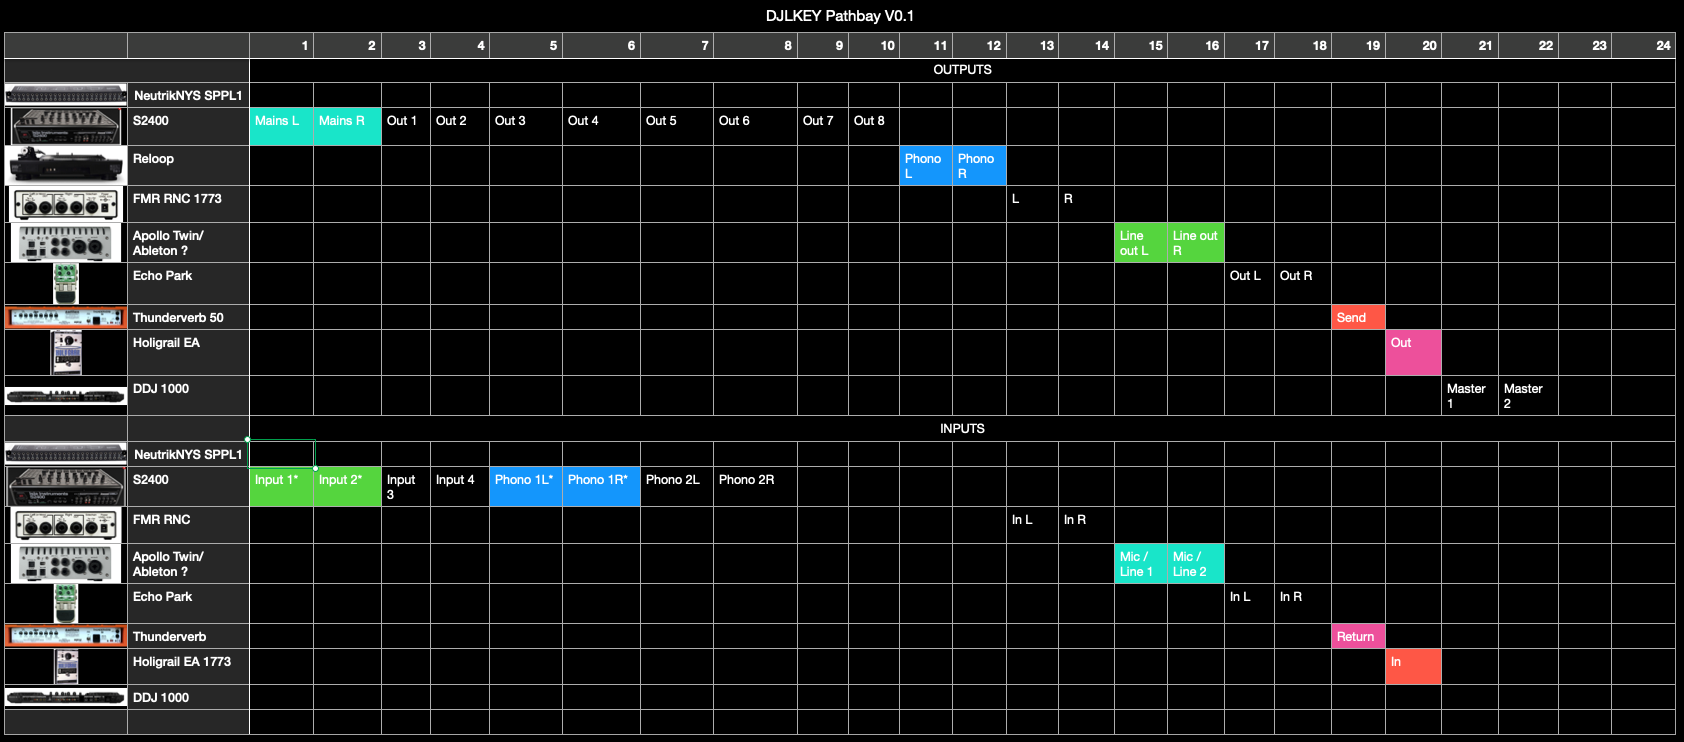Select the Phono 2L cell

[x=677, y=487]
